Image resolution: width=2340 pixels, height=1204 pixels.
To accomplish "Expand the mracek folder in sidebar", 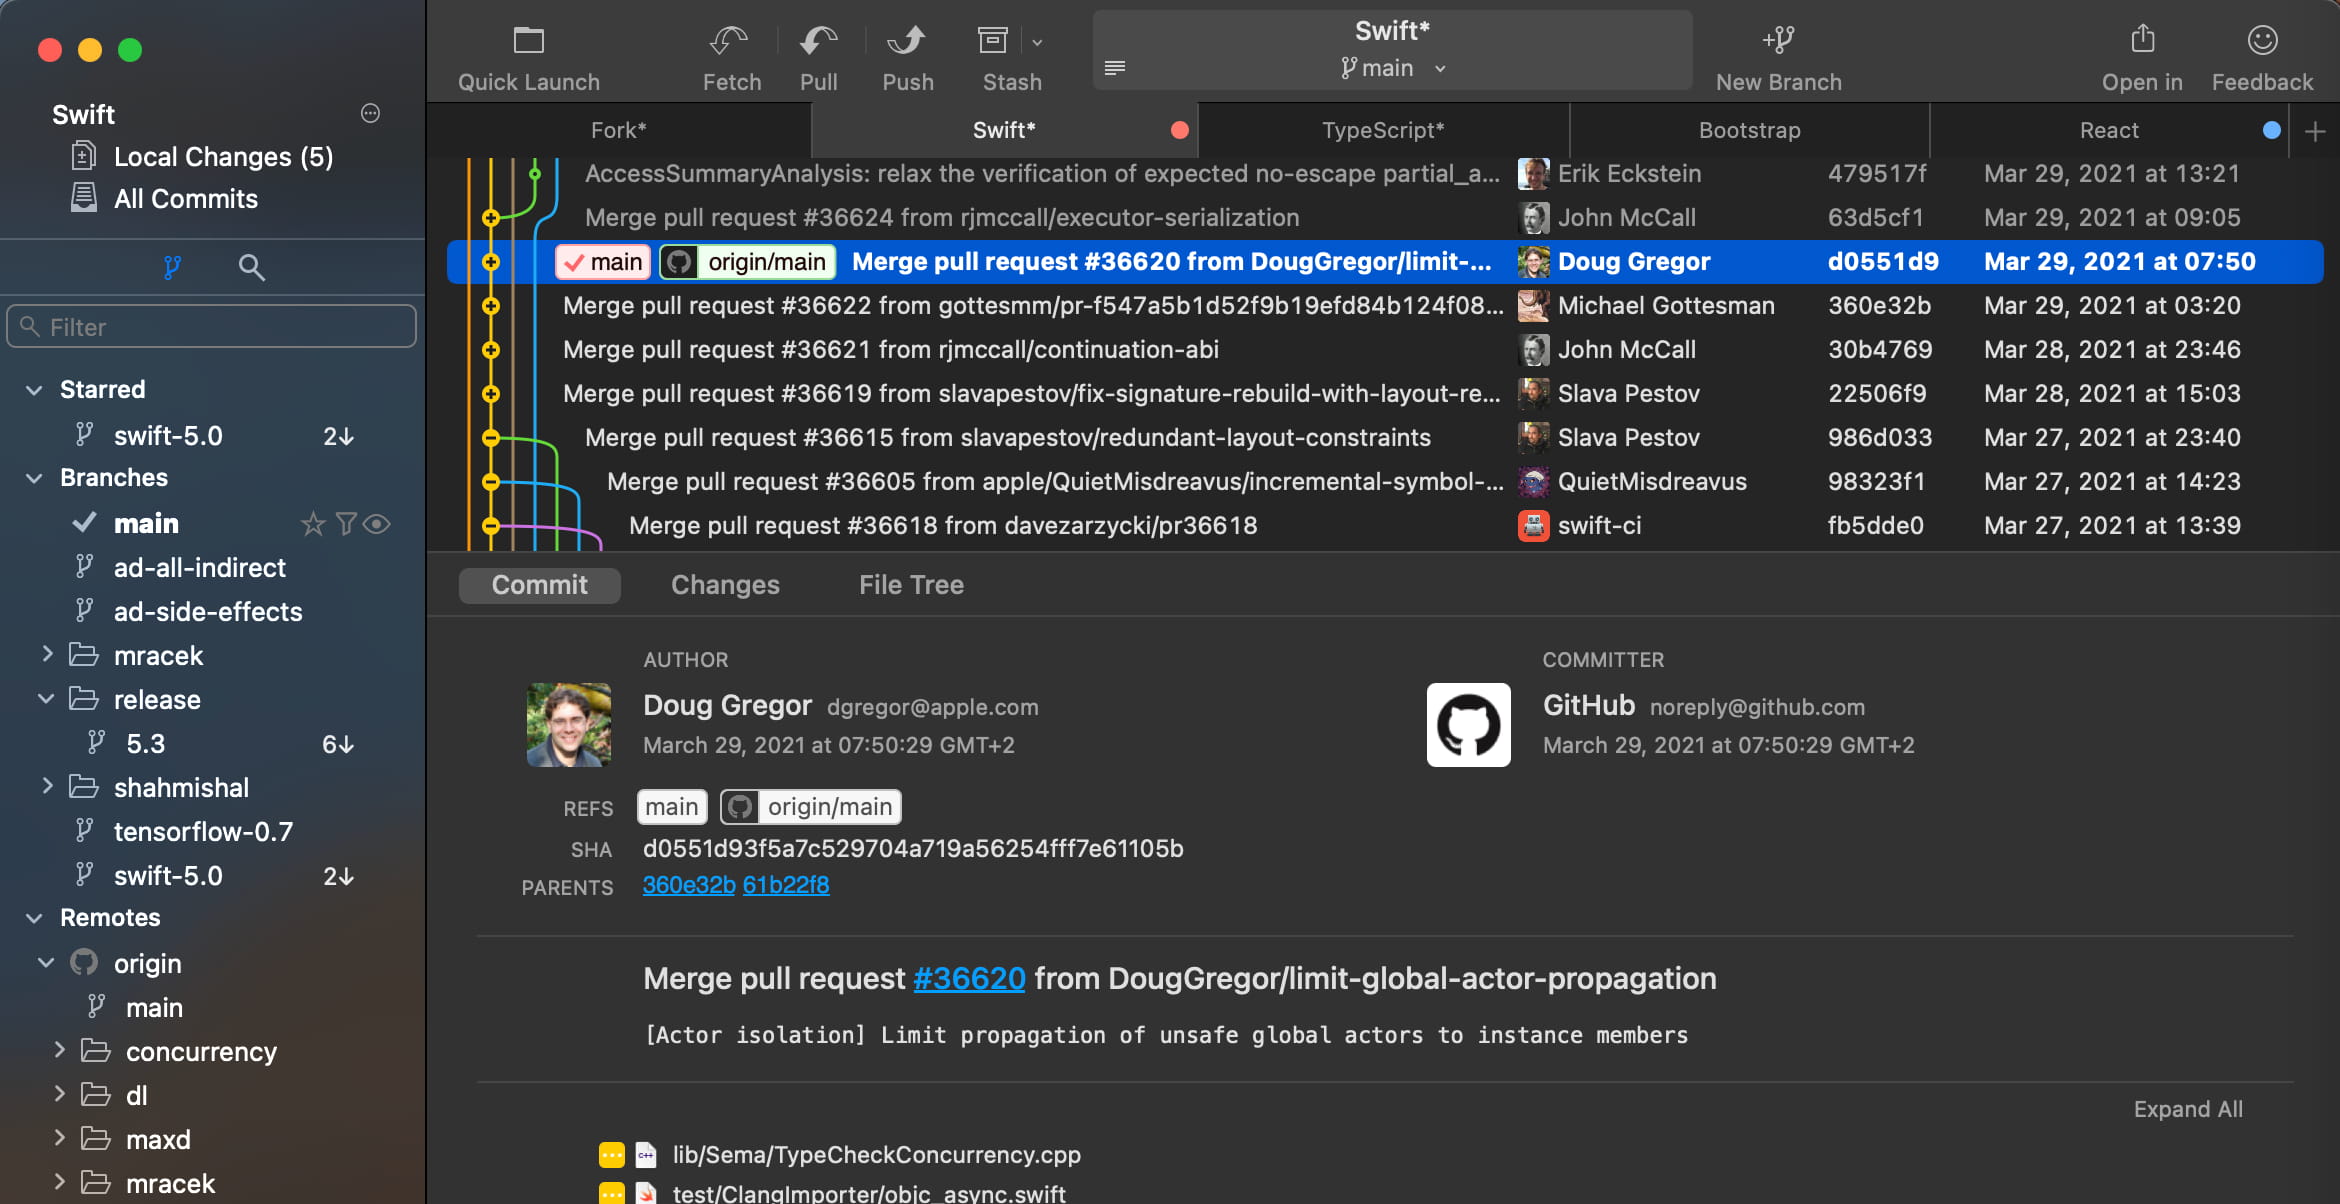I will tap(45, 653).
